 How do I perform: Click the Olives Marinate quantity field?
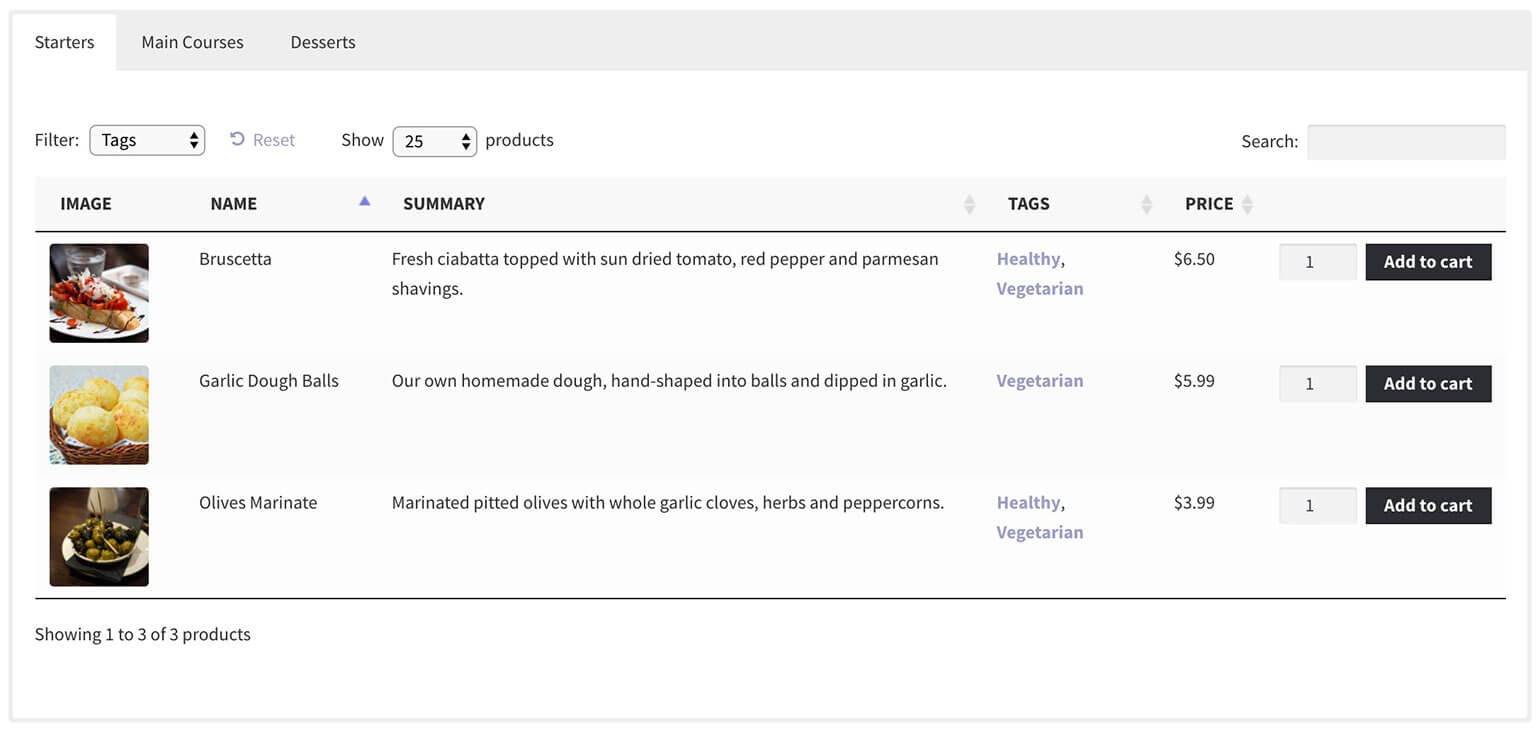(x=1317, y=506)
